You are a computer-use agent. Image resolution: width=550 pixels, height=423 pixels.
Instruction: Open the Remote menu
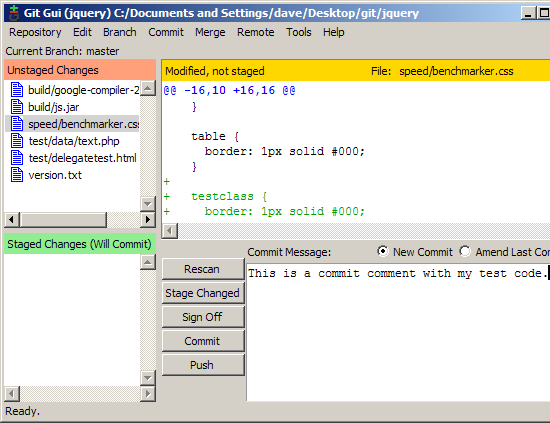[x=256, y=32]
